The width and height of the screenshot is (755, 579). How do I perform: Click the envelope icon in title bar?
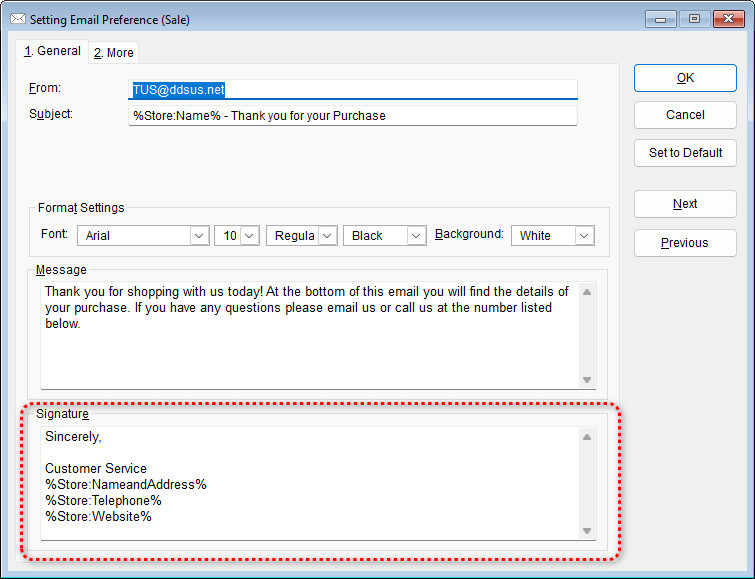pos(17,19)
